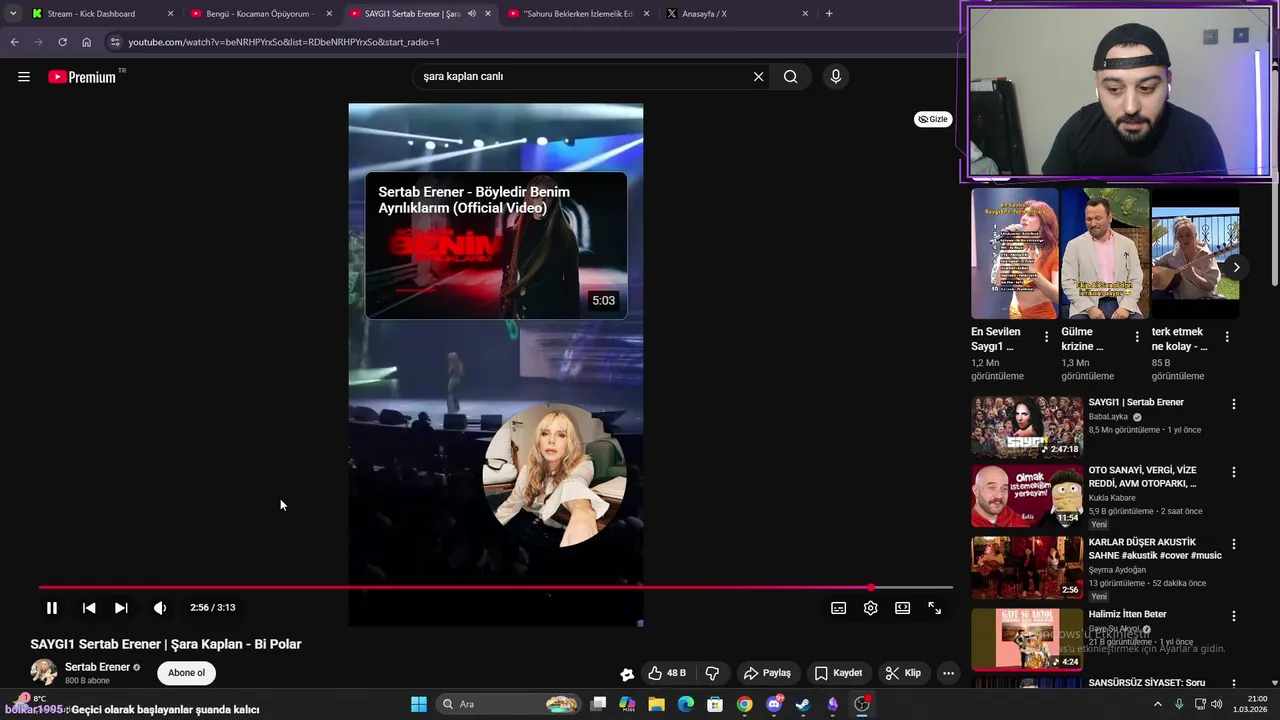This screenshot has height=720, width=1280.
Task: Go back in browser history
Action: 14,42
